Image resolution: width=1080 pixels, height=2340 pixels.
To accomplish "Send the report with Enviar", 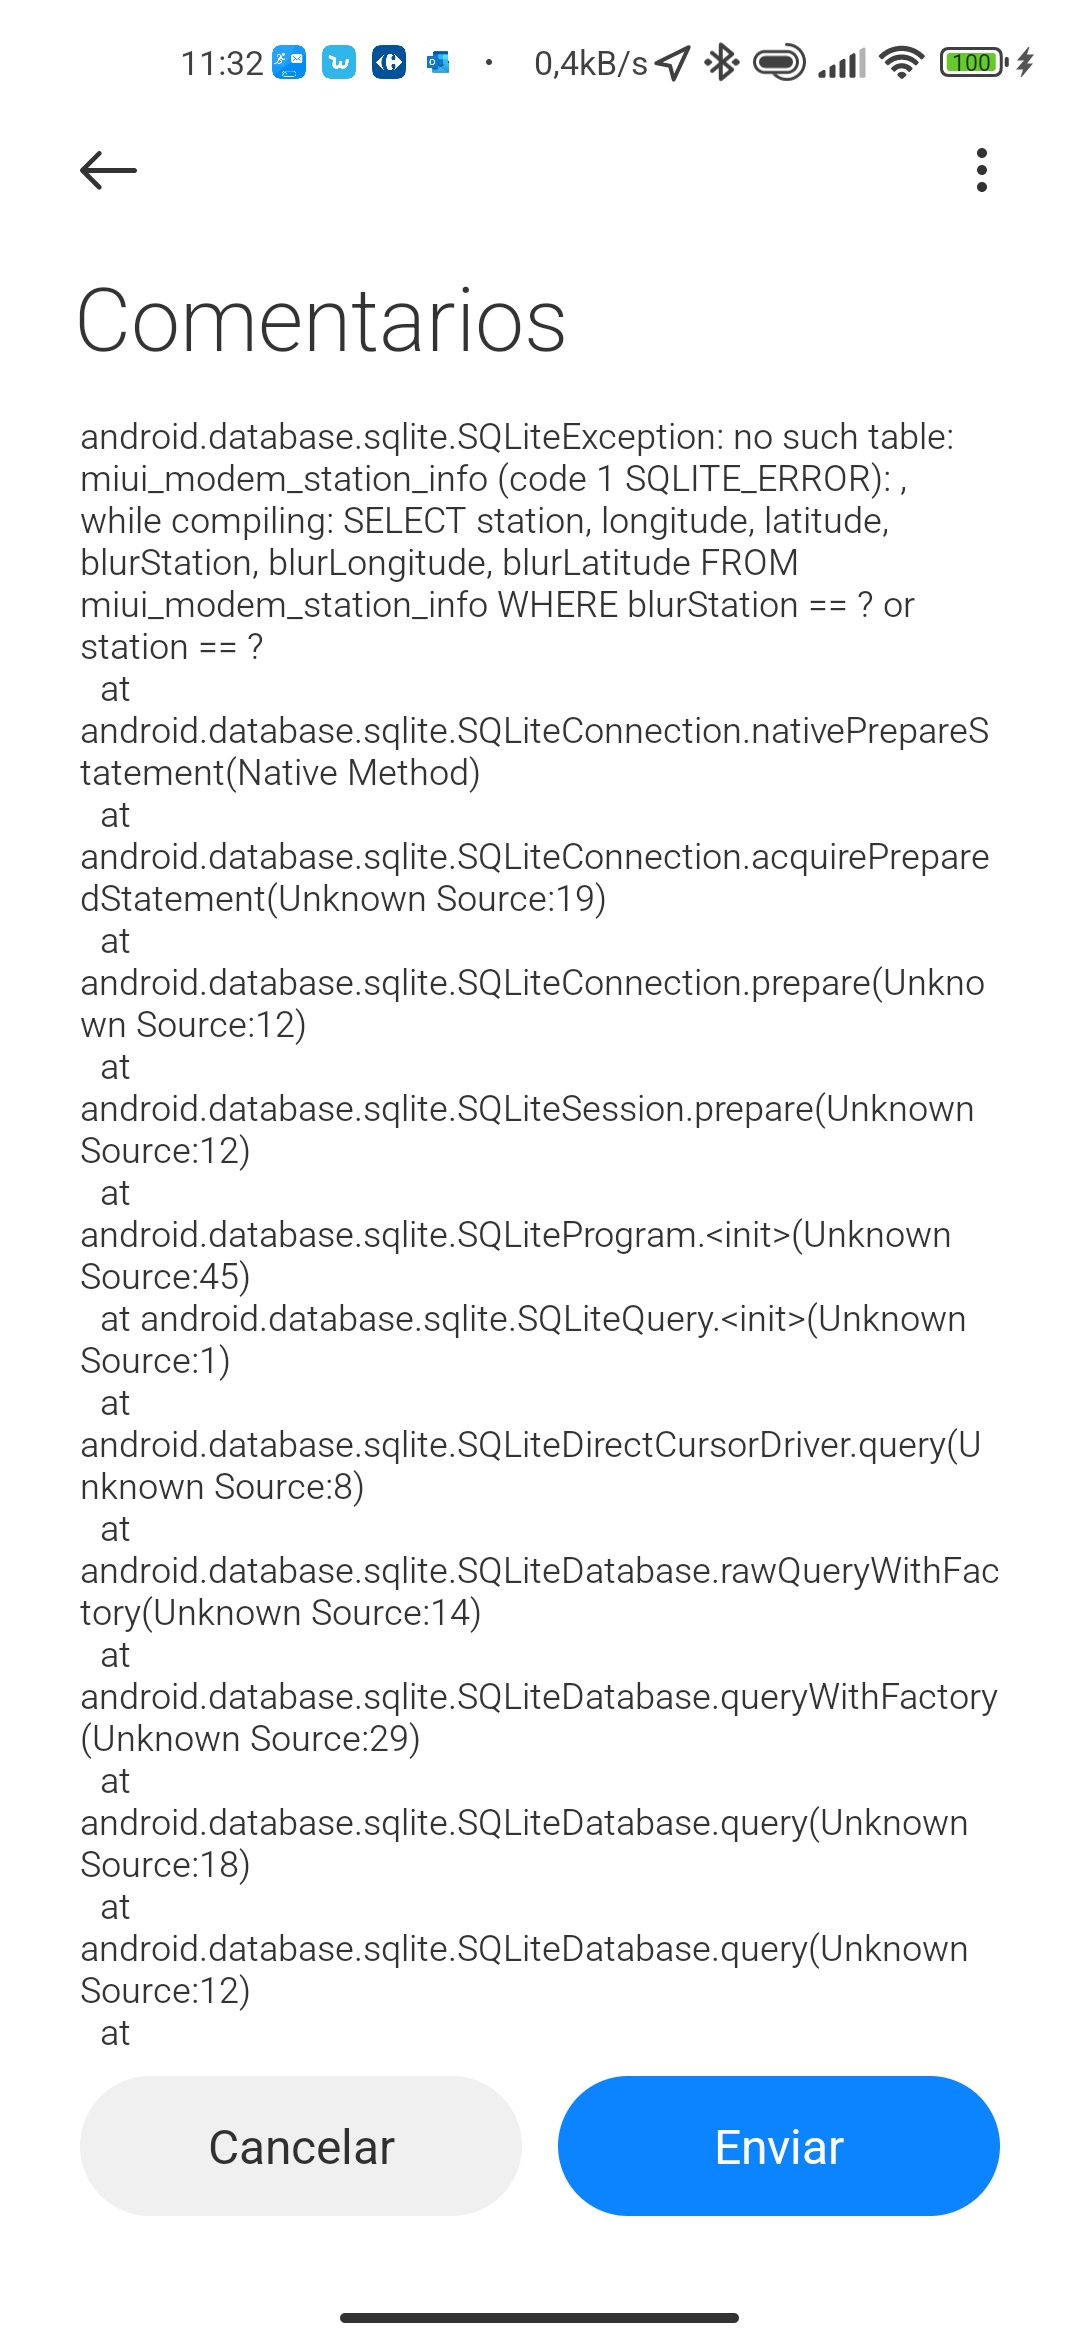I will point(779,2146).
